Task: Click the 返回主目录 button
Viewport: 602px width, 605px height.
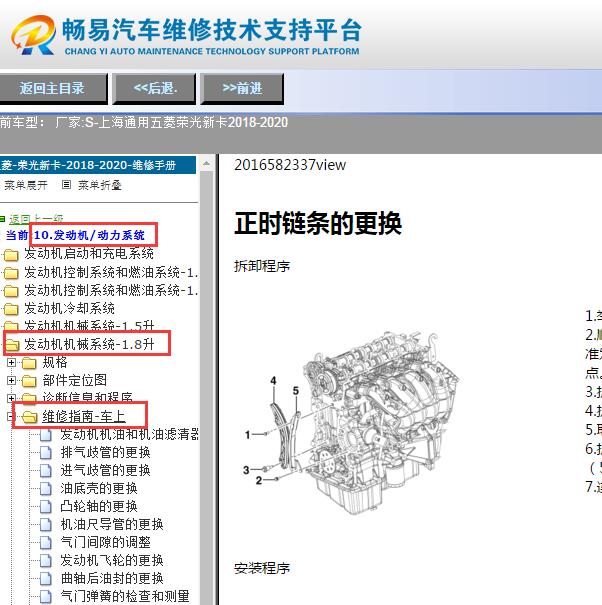Action: tap(53, 89)
